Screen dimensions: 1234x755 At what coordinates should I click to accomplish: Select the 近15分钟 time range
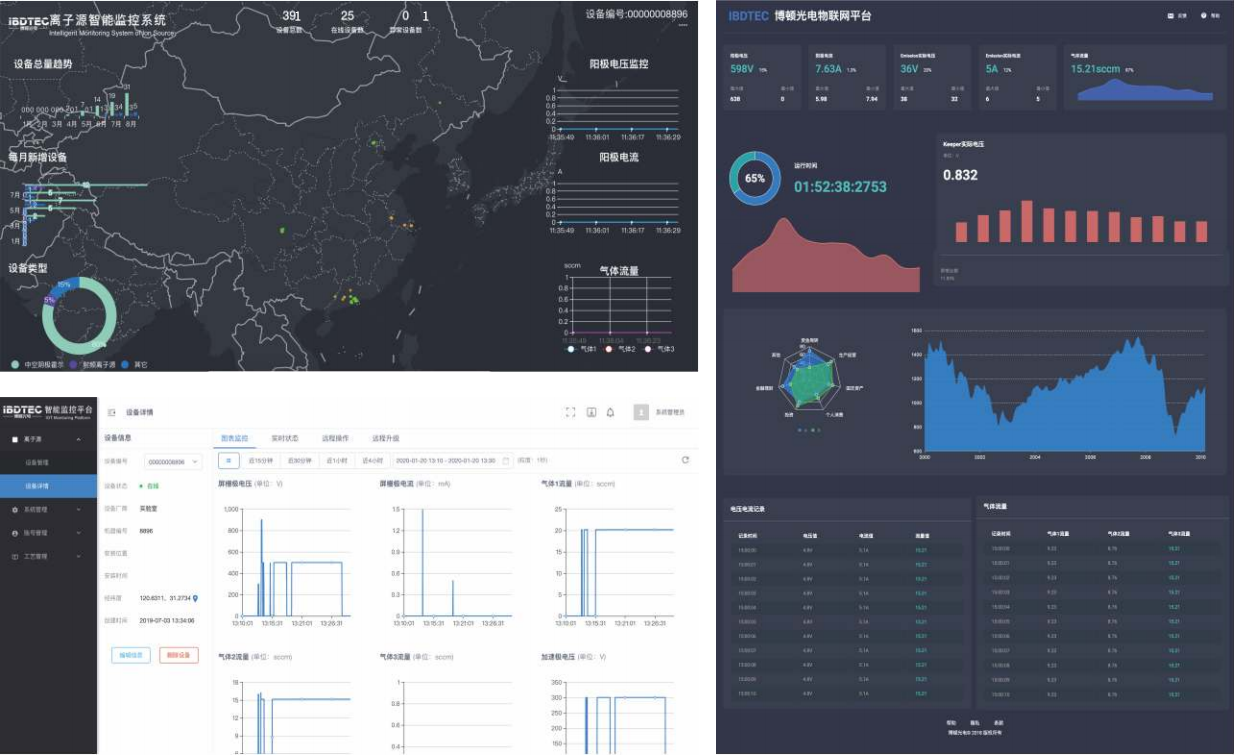point(260,460)
